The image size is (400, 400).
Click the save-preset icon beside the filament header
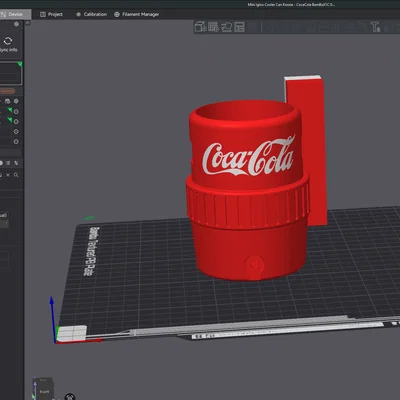click(8, 101)
